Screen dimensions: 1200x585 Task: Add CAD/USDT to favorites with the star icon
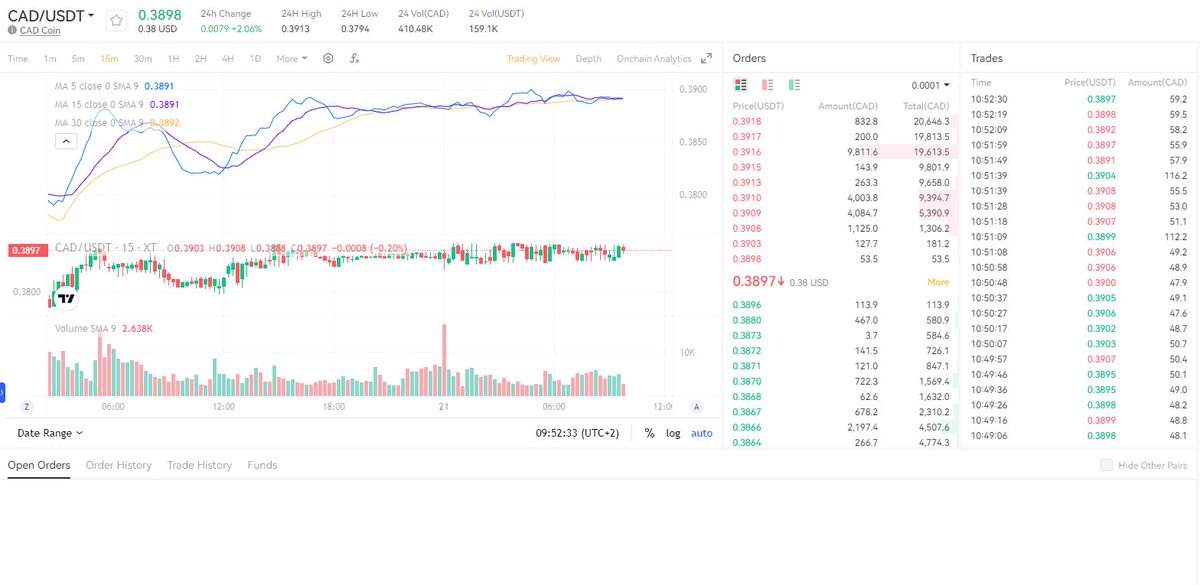pyautogui.click(x=117, y=20)
